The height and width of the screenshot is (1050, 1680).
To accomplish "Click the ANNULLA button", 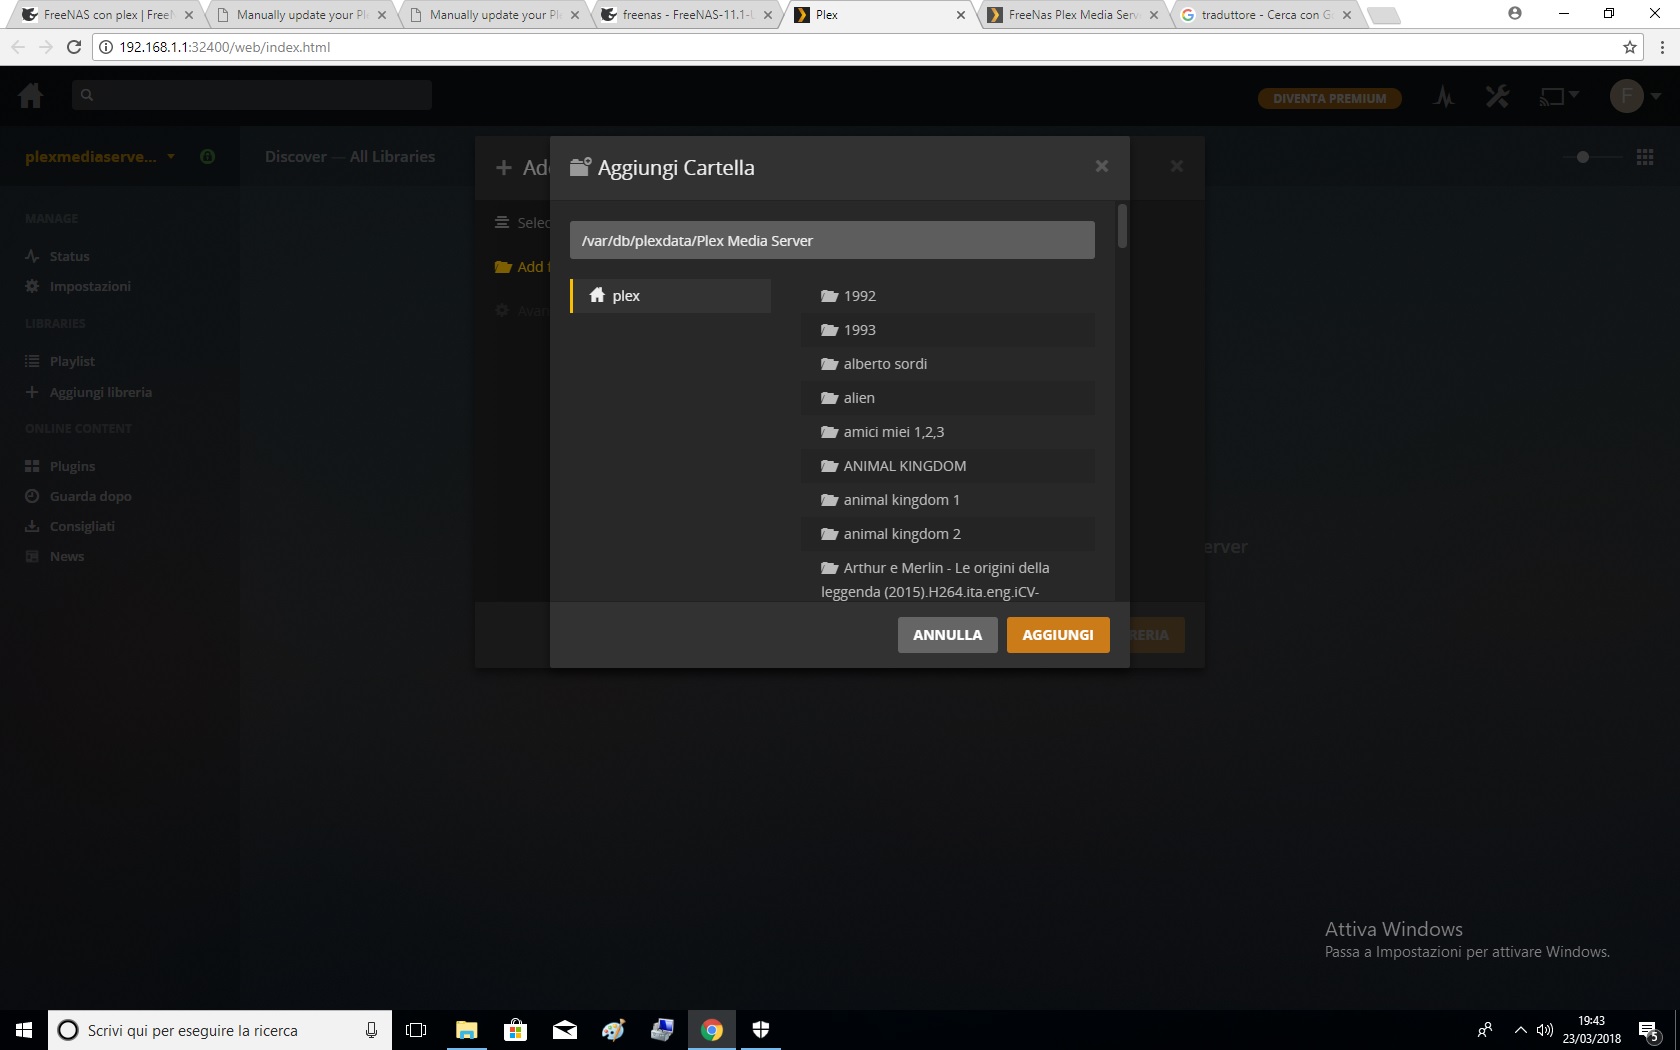I will (947, 635).
